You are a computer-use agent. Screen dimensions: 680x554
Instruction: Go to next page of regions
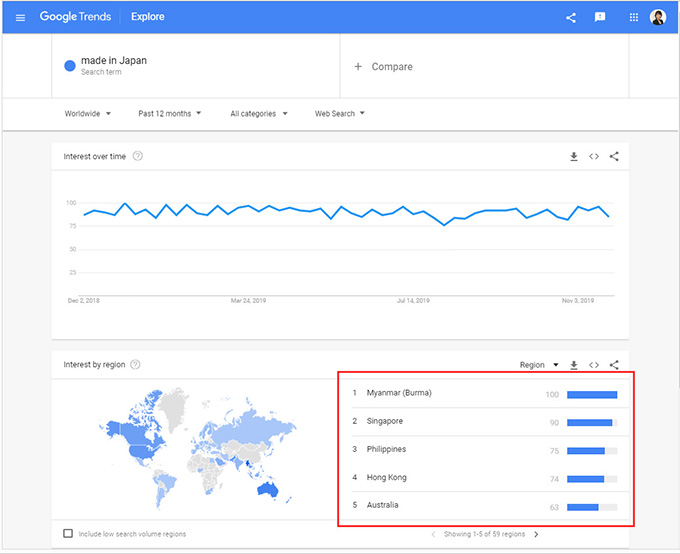tap(536, 534)
